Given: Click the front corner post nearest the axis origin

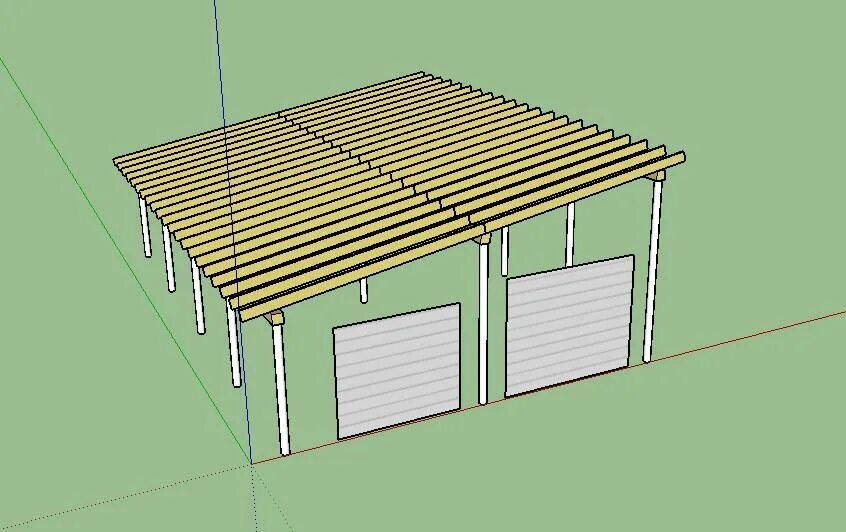Looking at the screenshot, I should click(281, 389).
